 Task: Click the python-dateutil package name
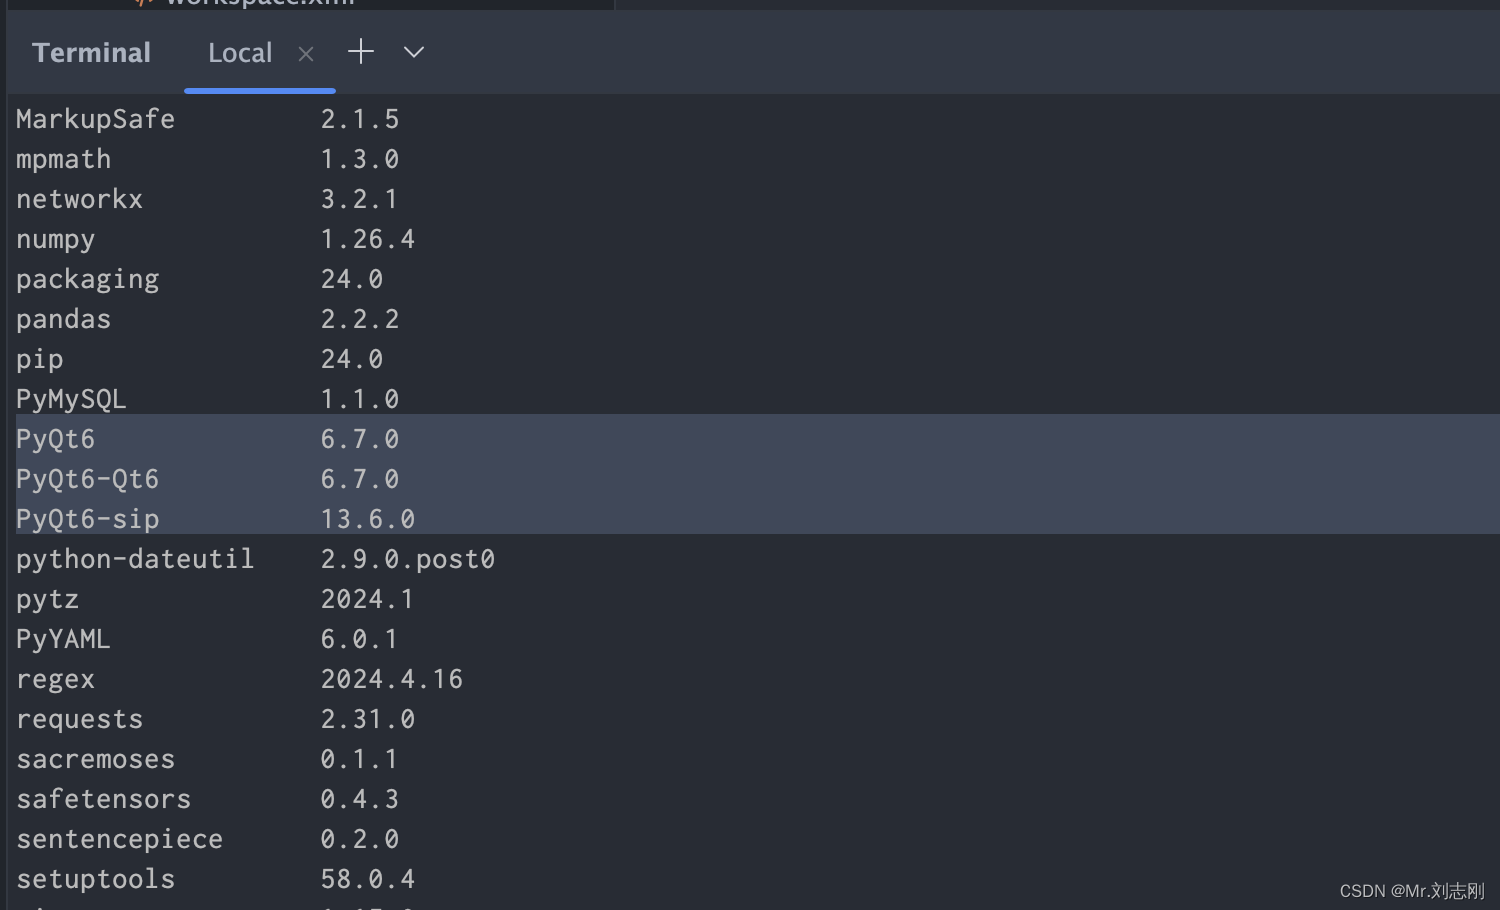point(135,559)
